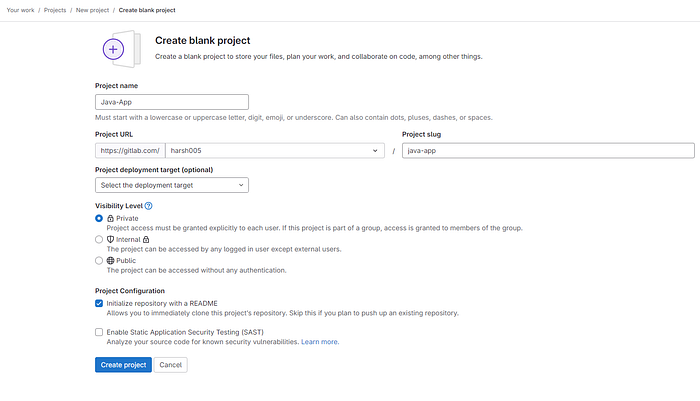700x401 pixels.
Task: Select the Private visibility radio button
Action: click(99, 218)
